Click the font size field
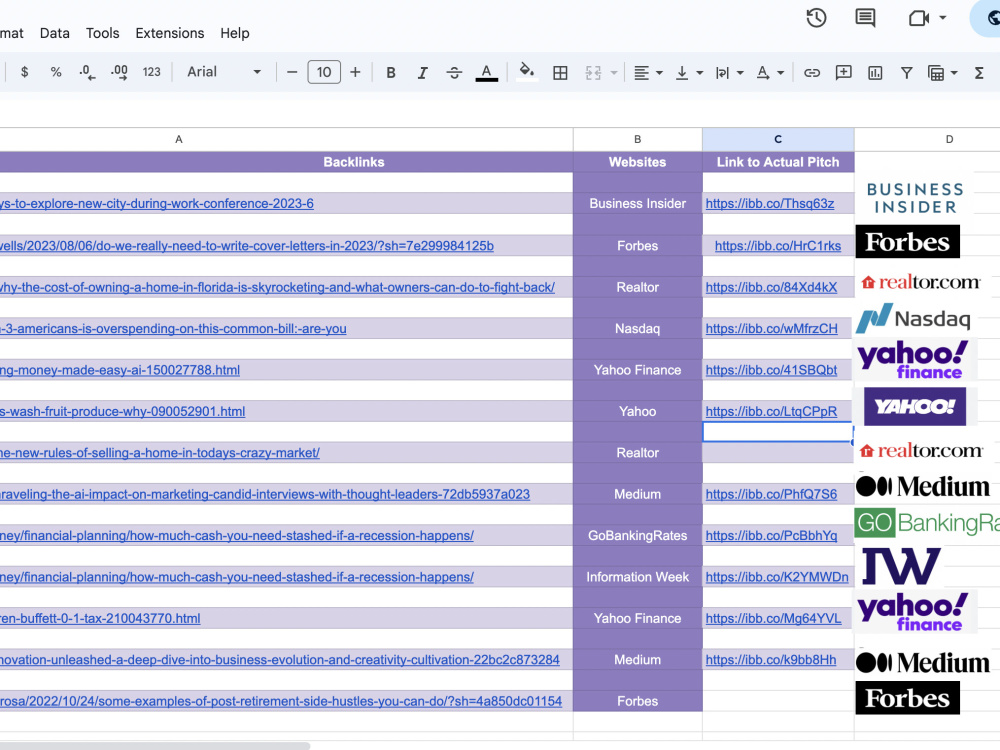 click(x=324, y=72)
